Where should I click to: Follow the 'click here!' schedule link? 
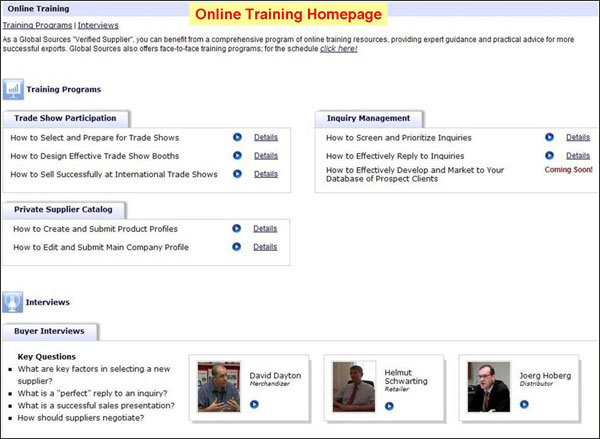coord(338,49)
